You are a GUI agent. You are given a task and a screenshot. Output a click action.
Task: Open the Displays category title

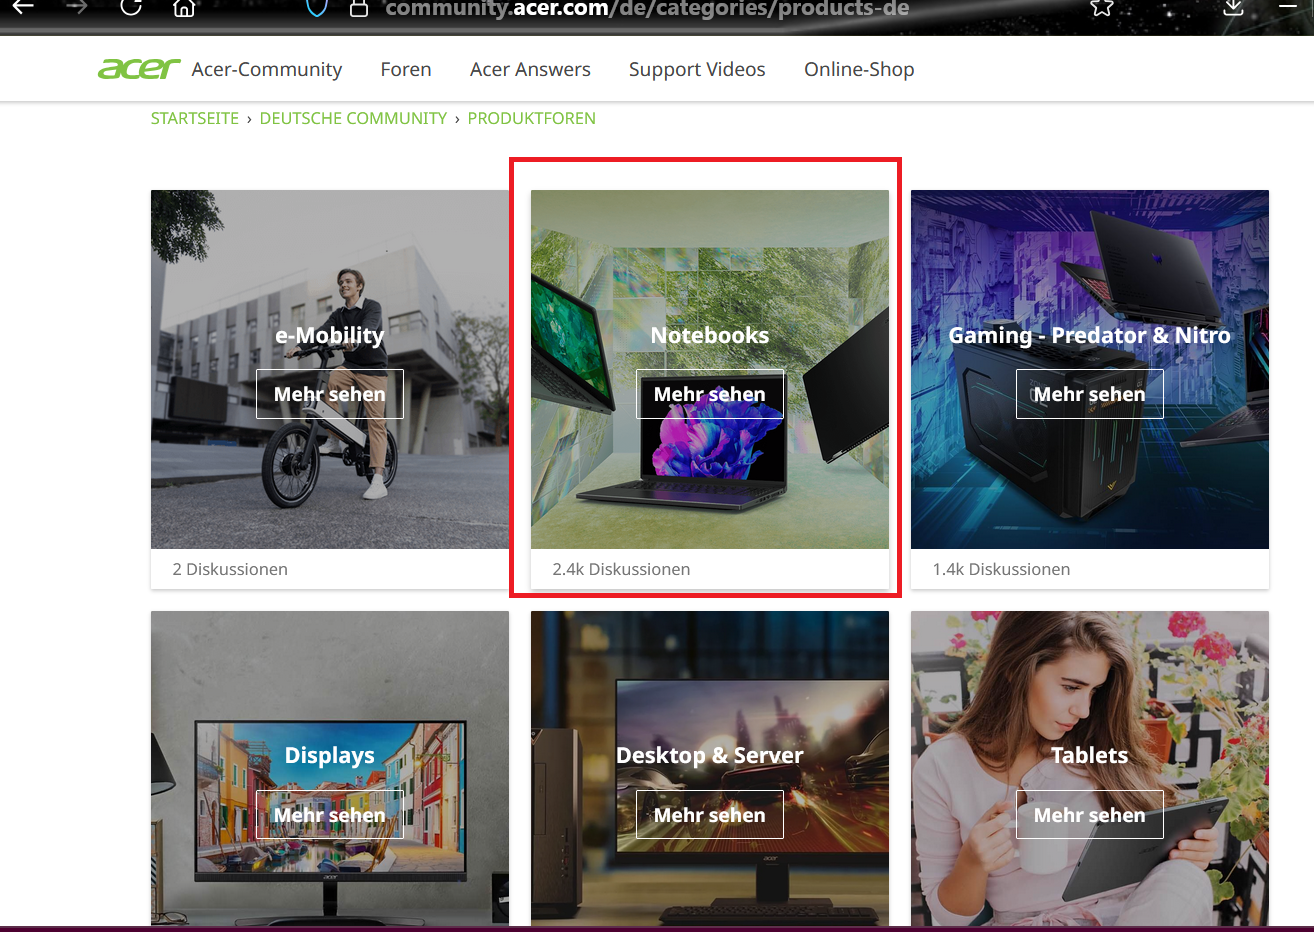coord(330,755)
